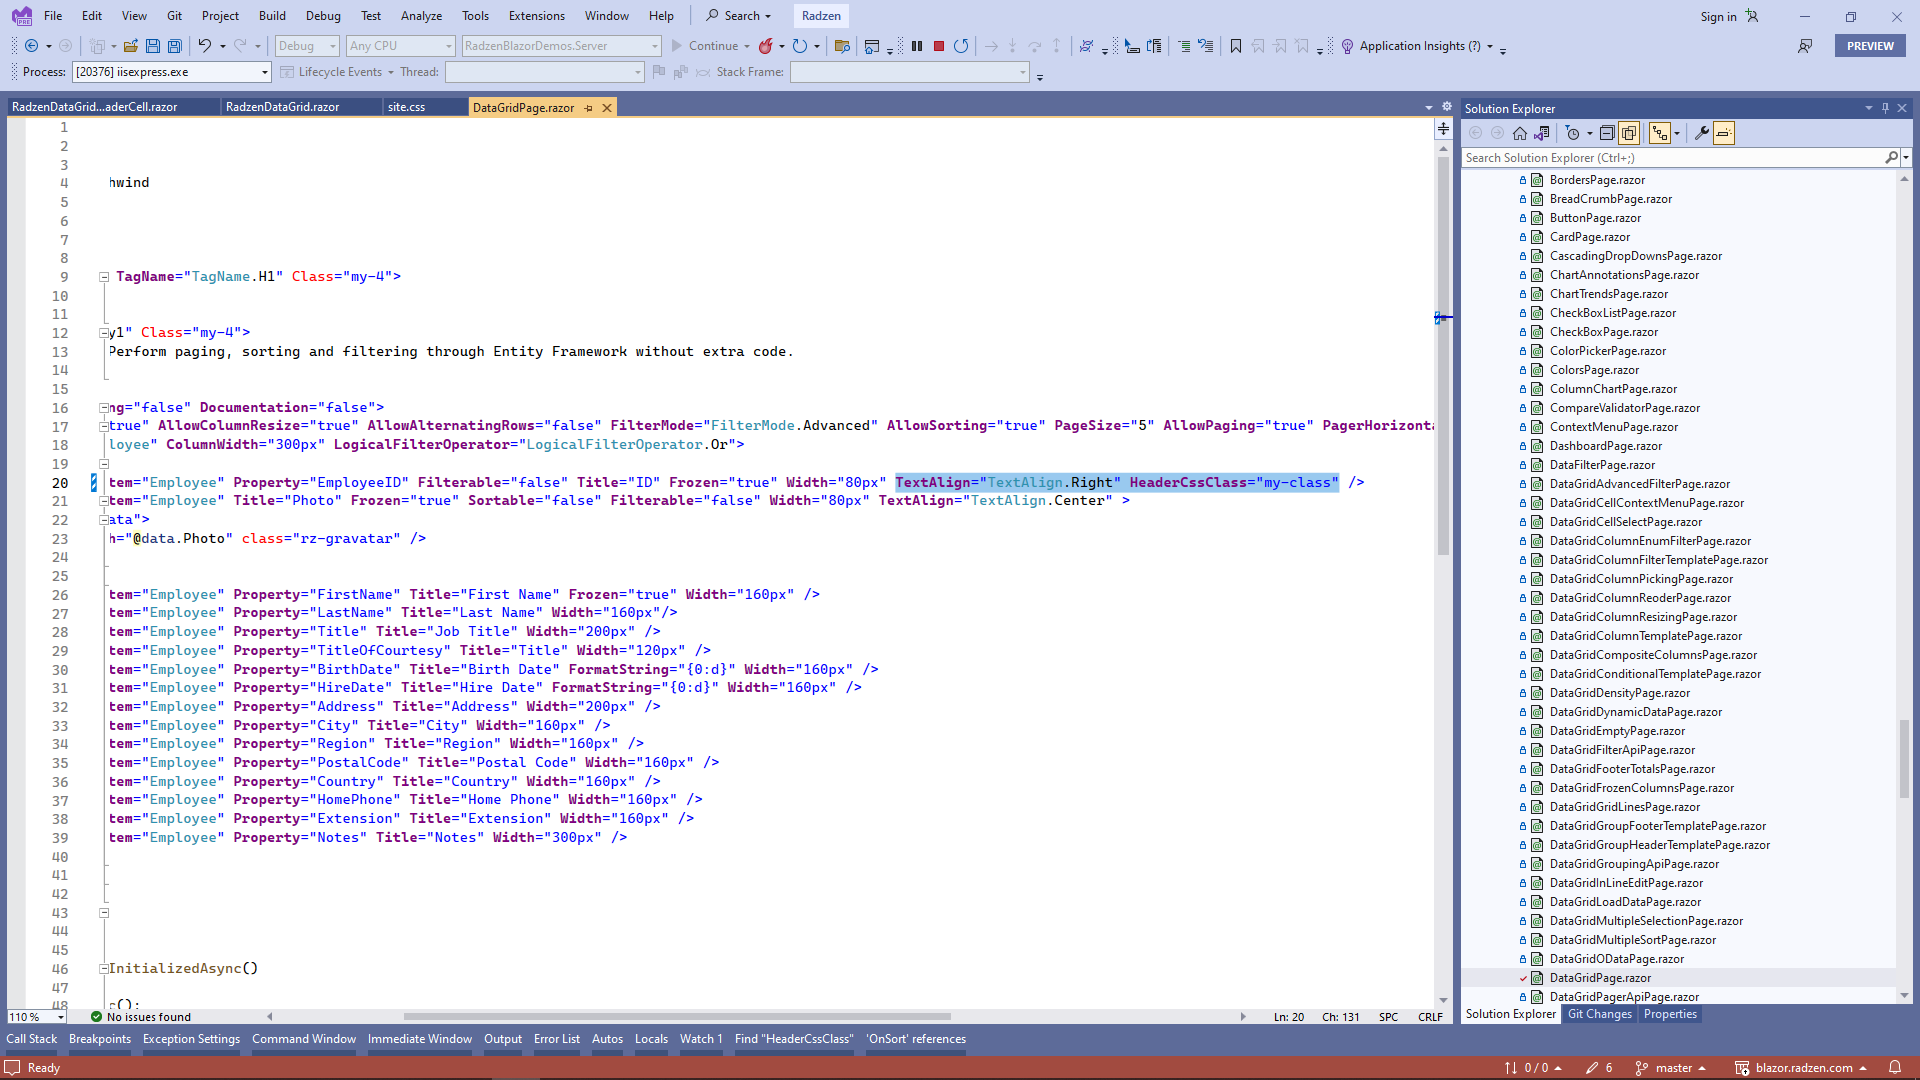
Task: Stop debugging with the red Stop icon
Action: [x=938, y=46]
